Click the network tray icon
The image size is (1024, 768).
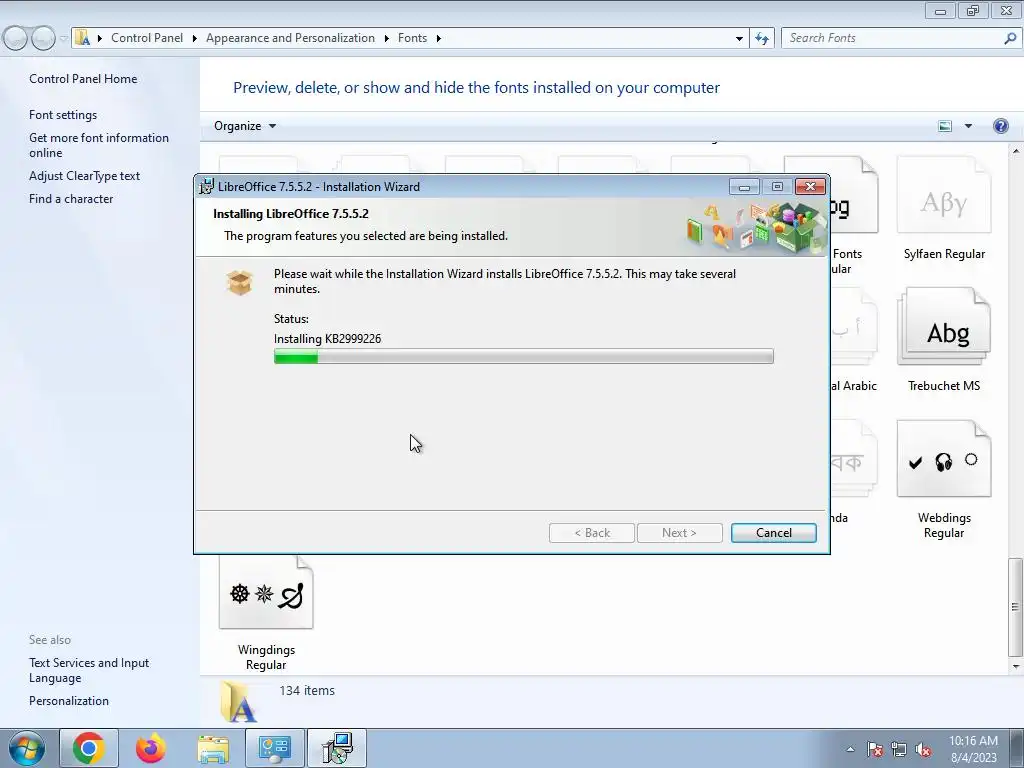(899, 749)
